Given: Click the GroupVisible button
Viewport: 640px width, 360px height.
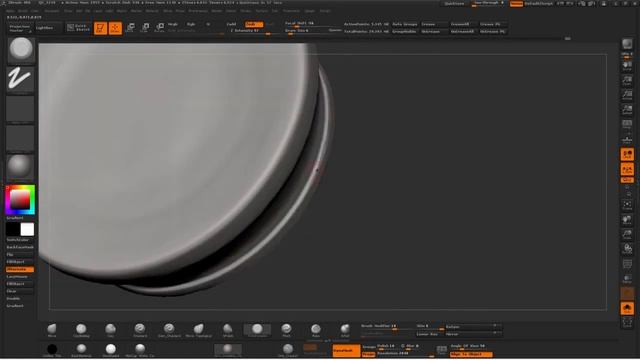Looking at the screenshot, I should [404, 31].
